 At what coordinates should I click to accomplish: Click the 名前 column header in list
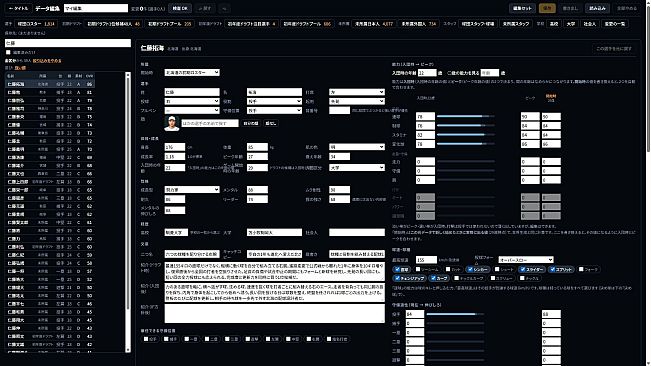point(11,76)
